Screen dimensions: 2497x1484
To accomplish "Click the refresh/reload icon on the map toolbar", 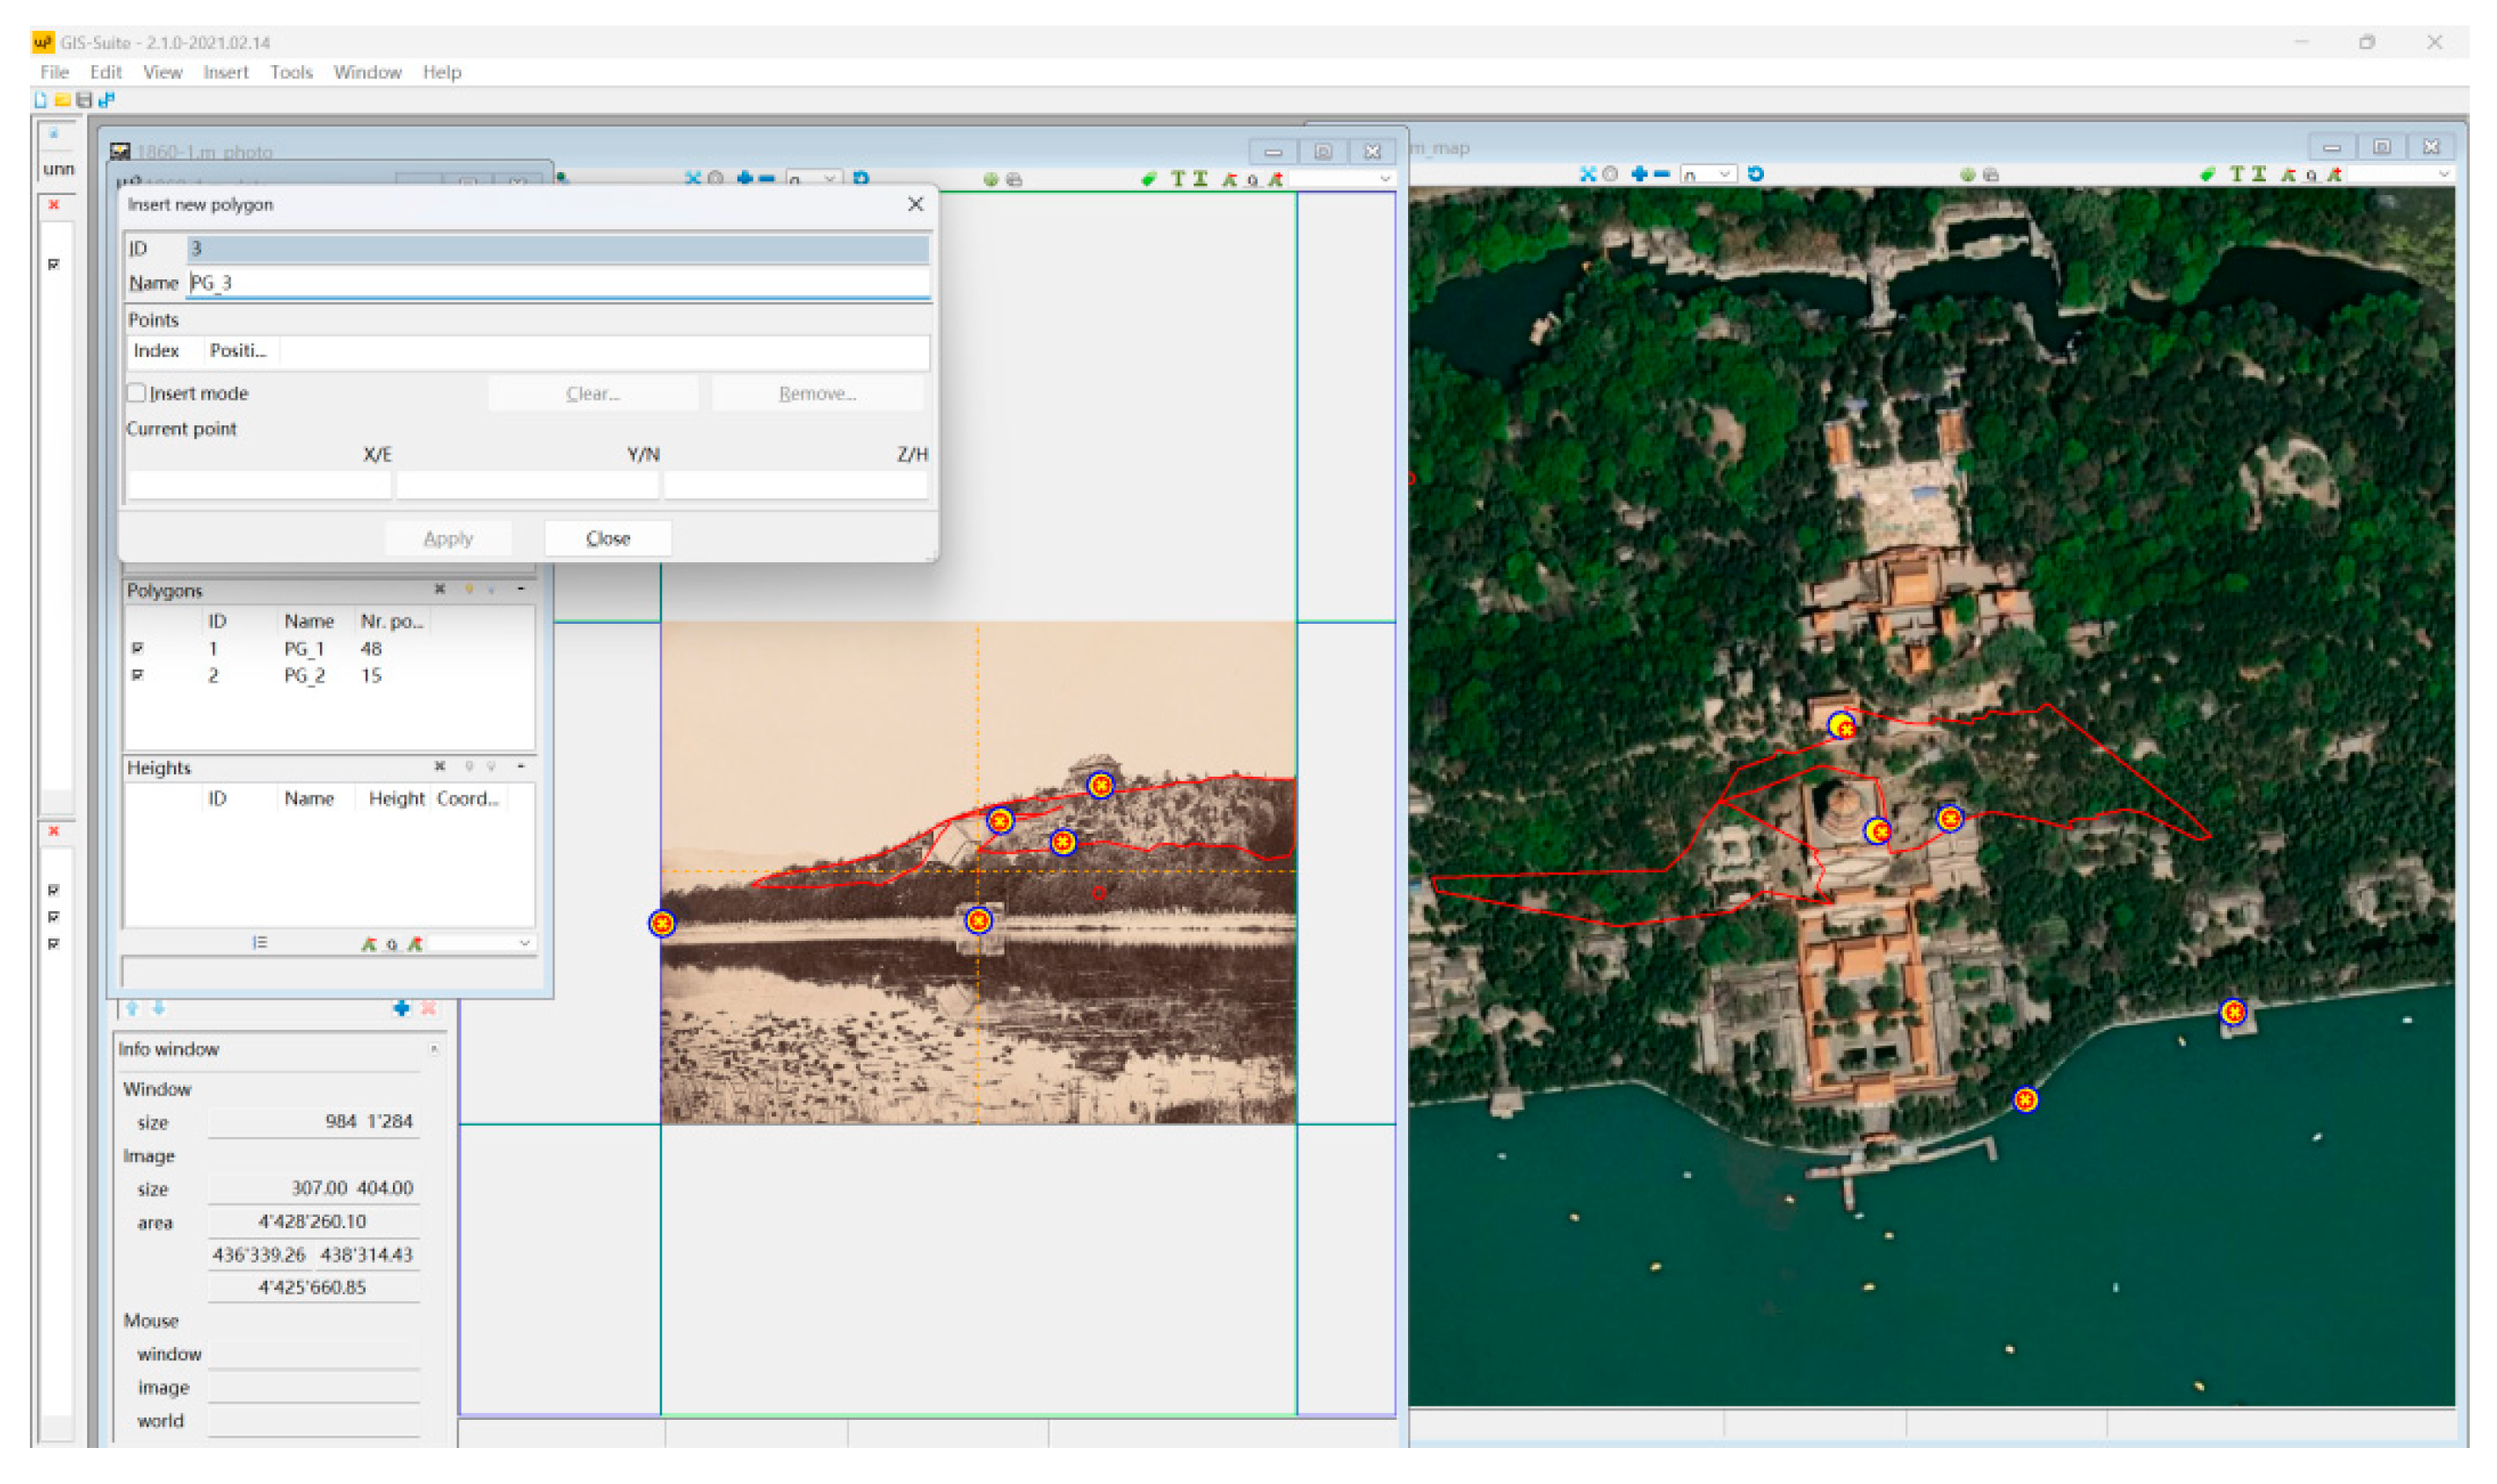I will point(1755,176).
